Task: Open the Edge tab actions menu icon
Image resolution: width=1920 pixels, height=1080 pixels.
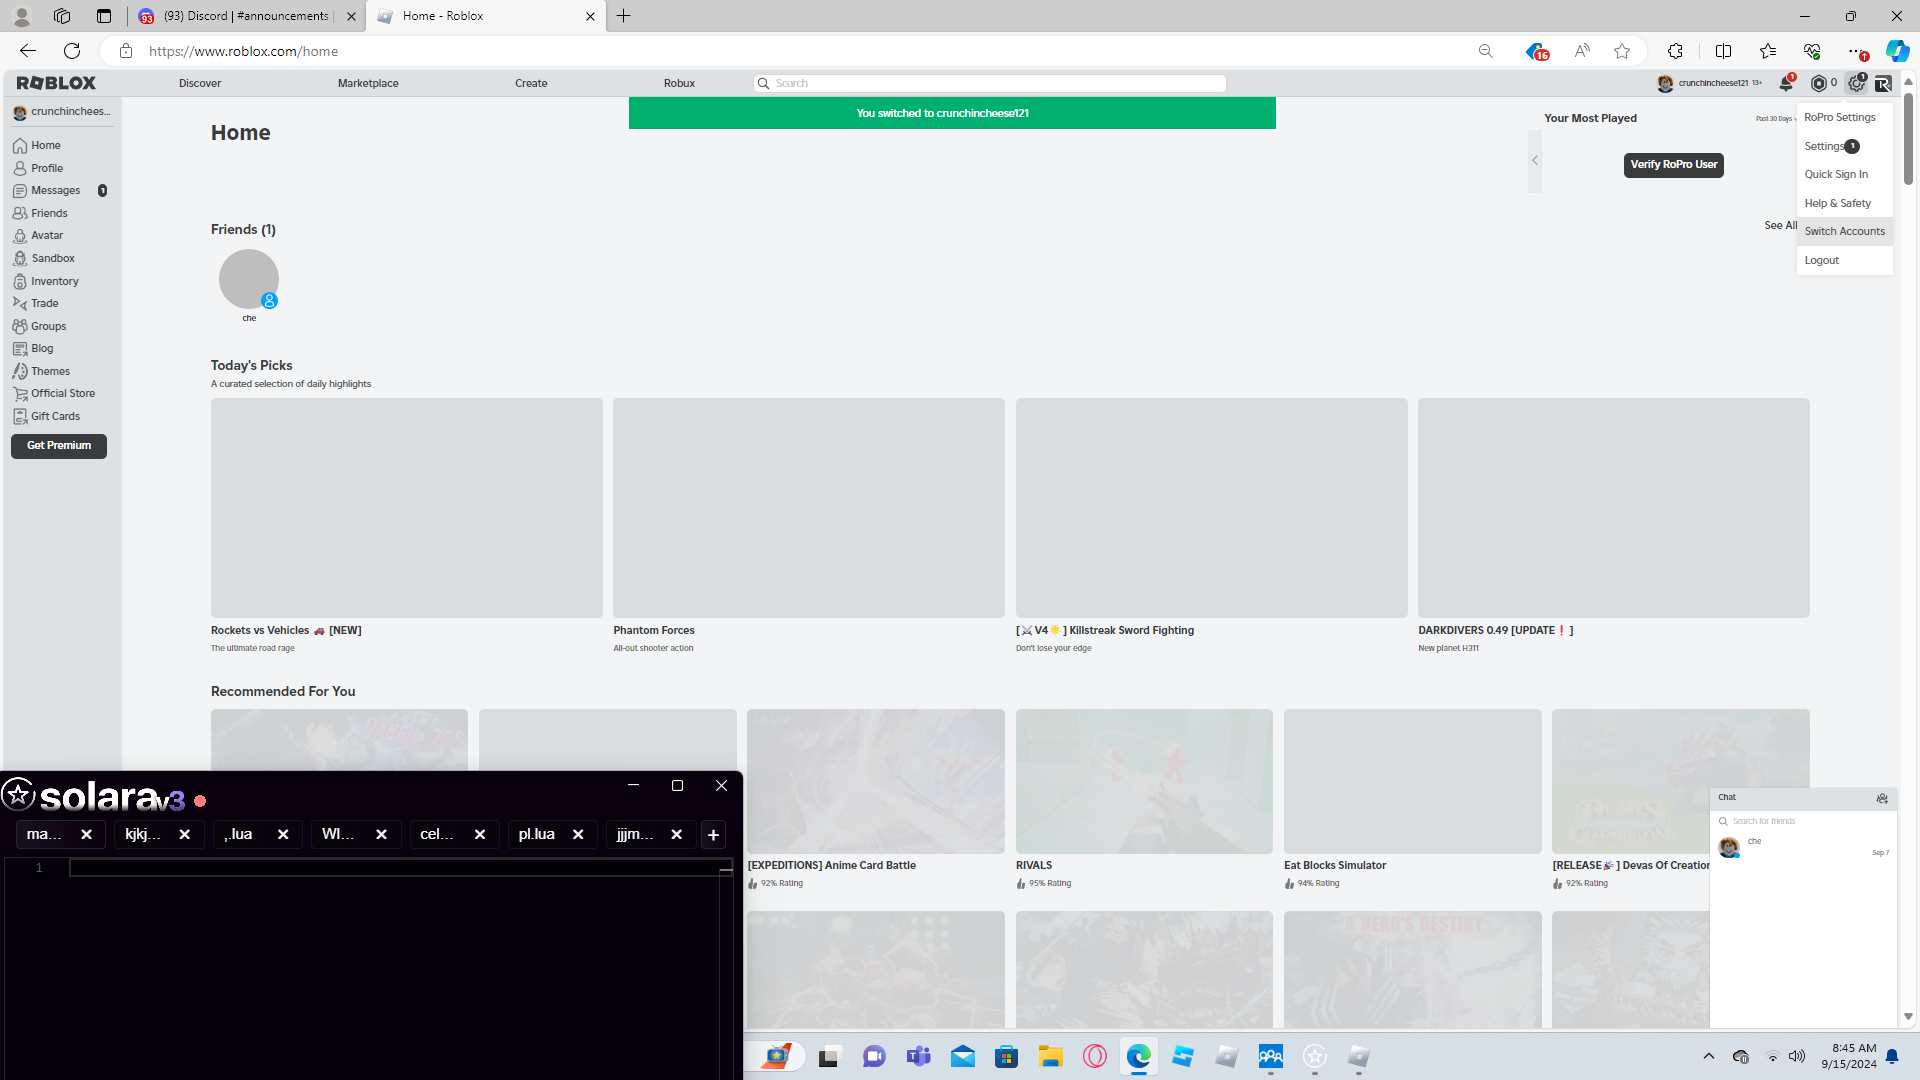Action: (x=104, y=16)
